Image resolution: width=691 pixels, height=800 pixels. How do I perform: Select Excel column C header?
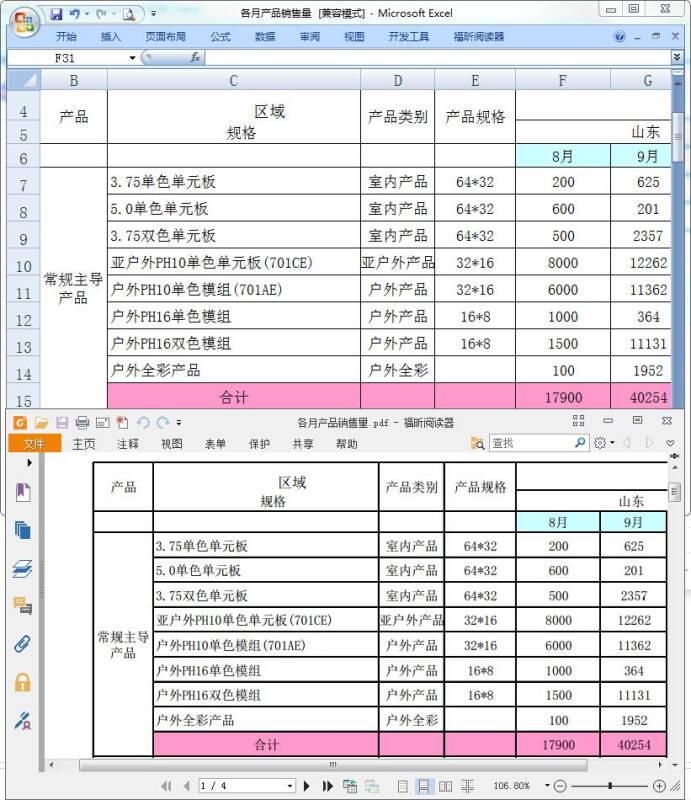click(x=234, y=81)
